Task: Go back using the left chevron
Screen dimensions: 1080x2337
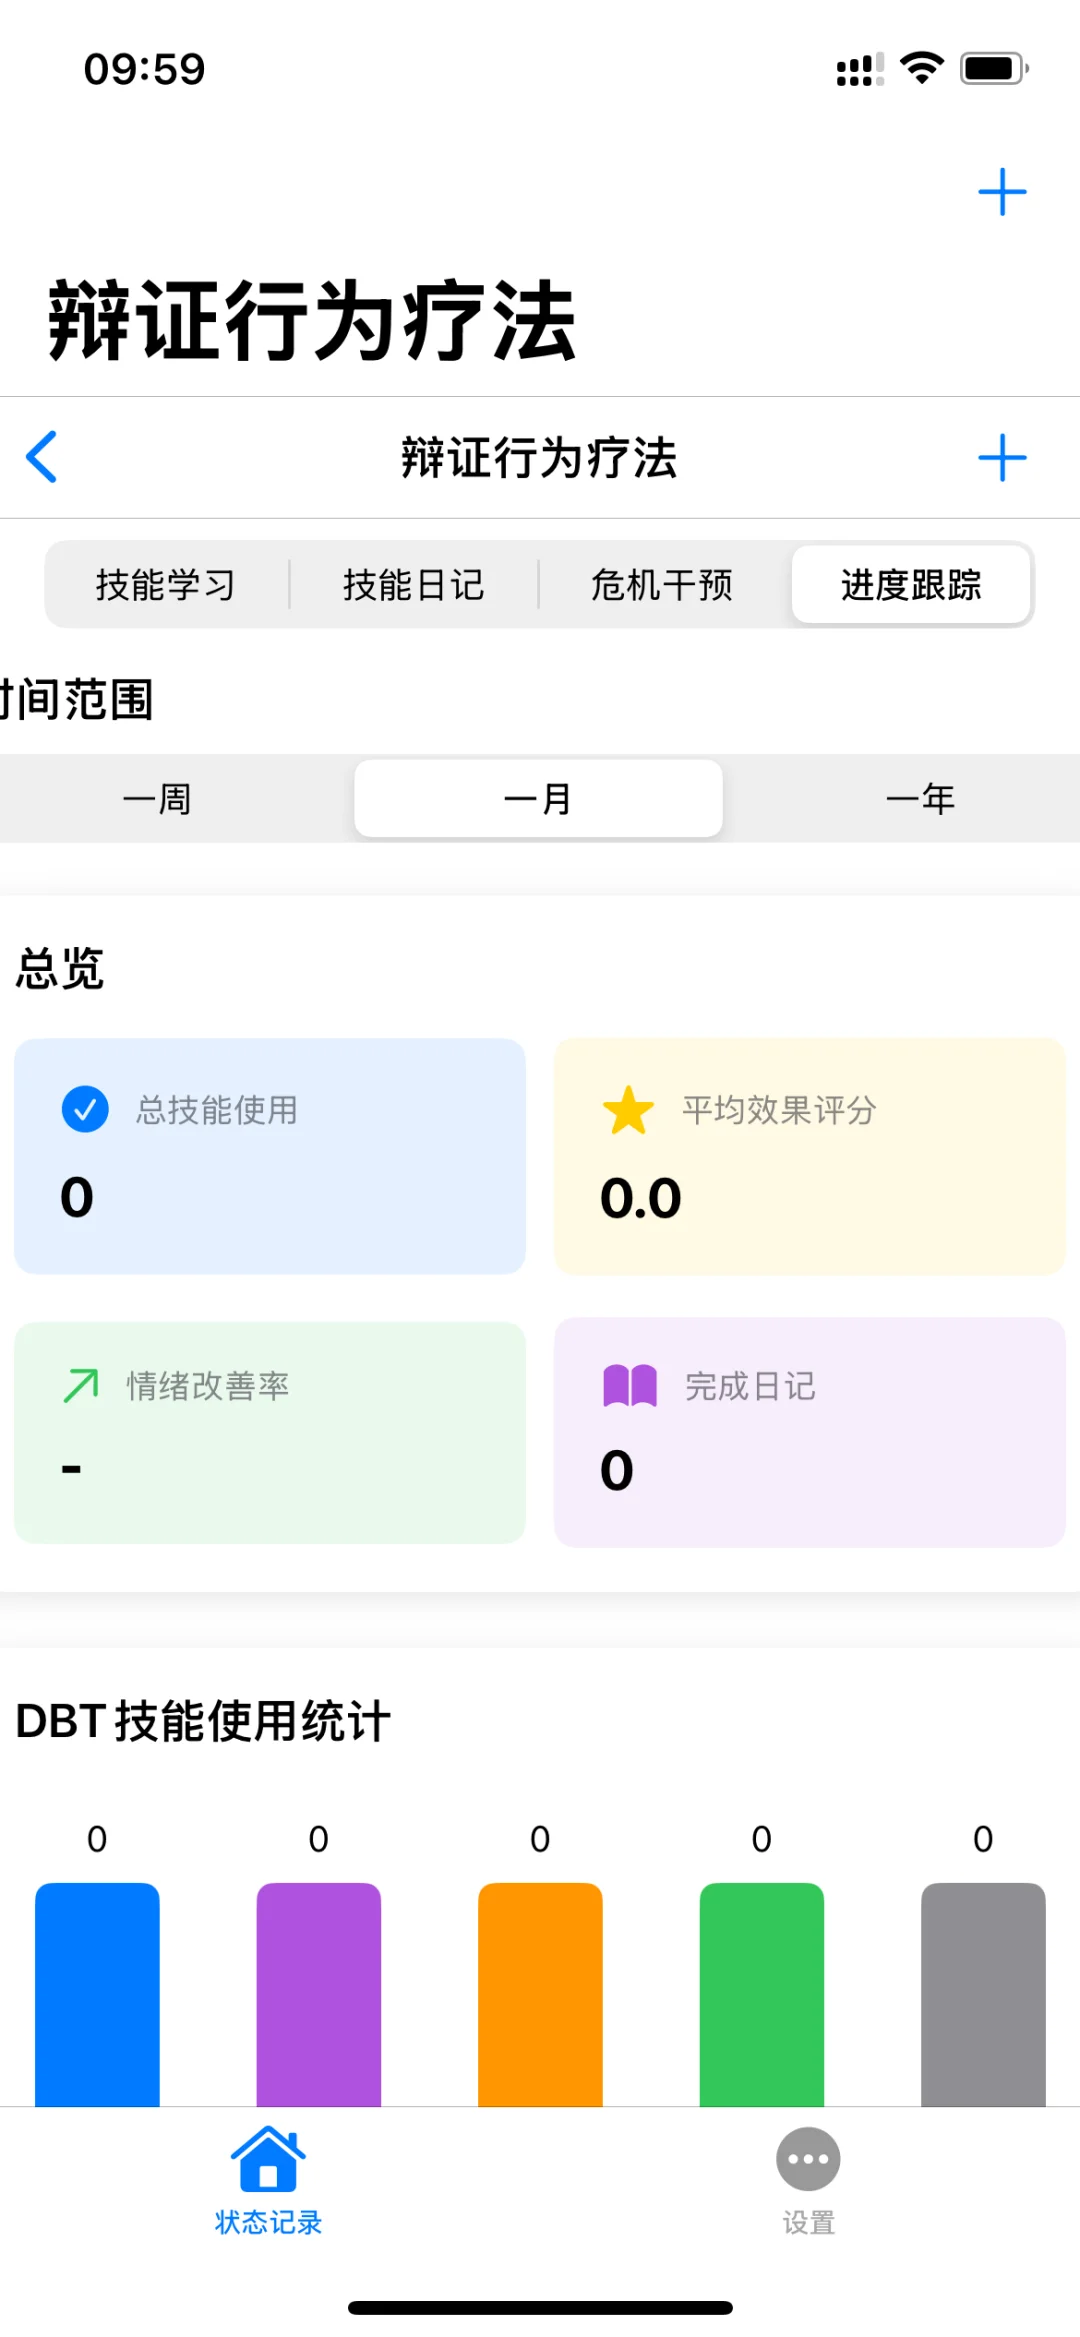Action: [41, 457]
